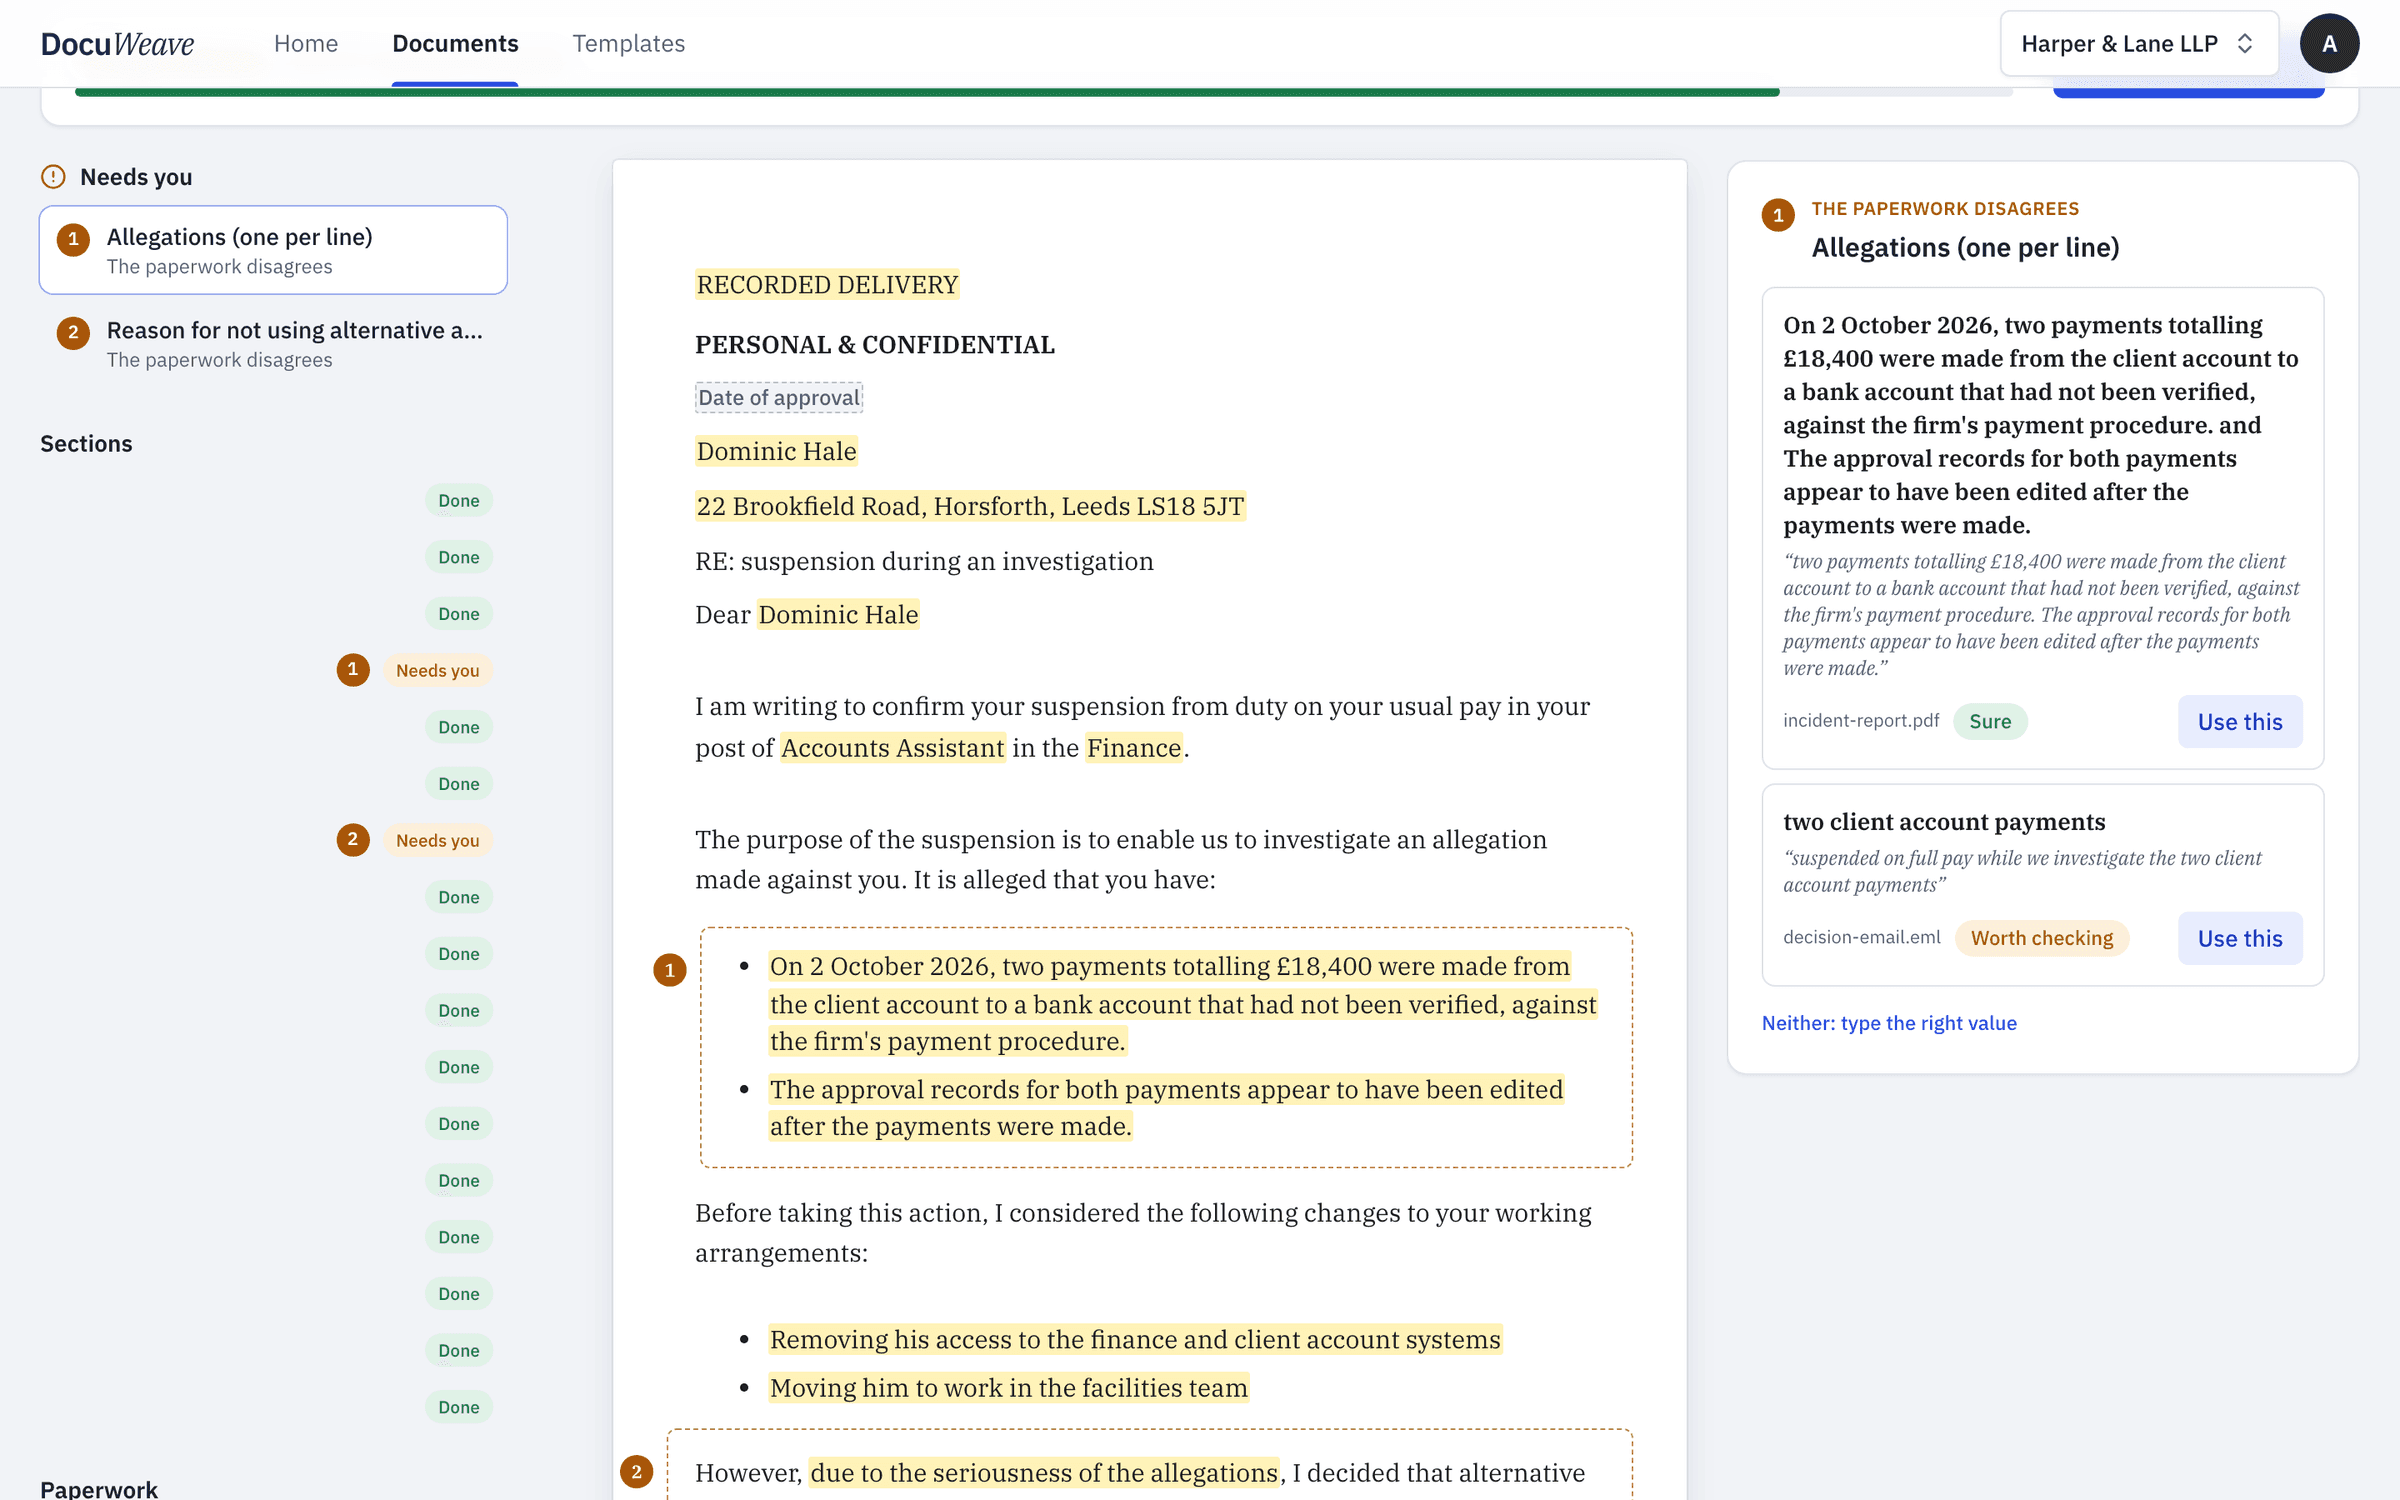
Task: Click the DocuWeave logo
Action: pos(117,44)
